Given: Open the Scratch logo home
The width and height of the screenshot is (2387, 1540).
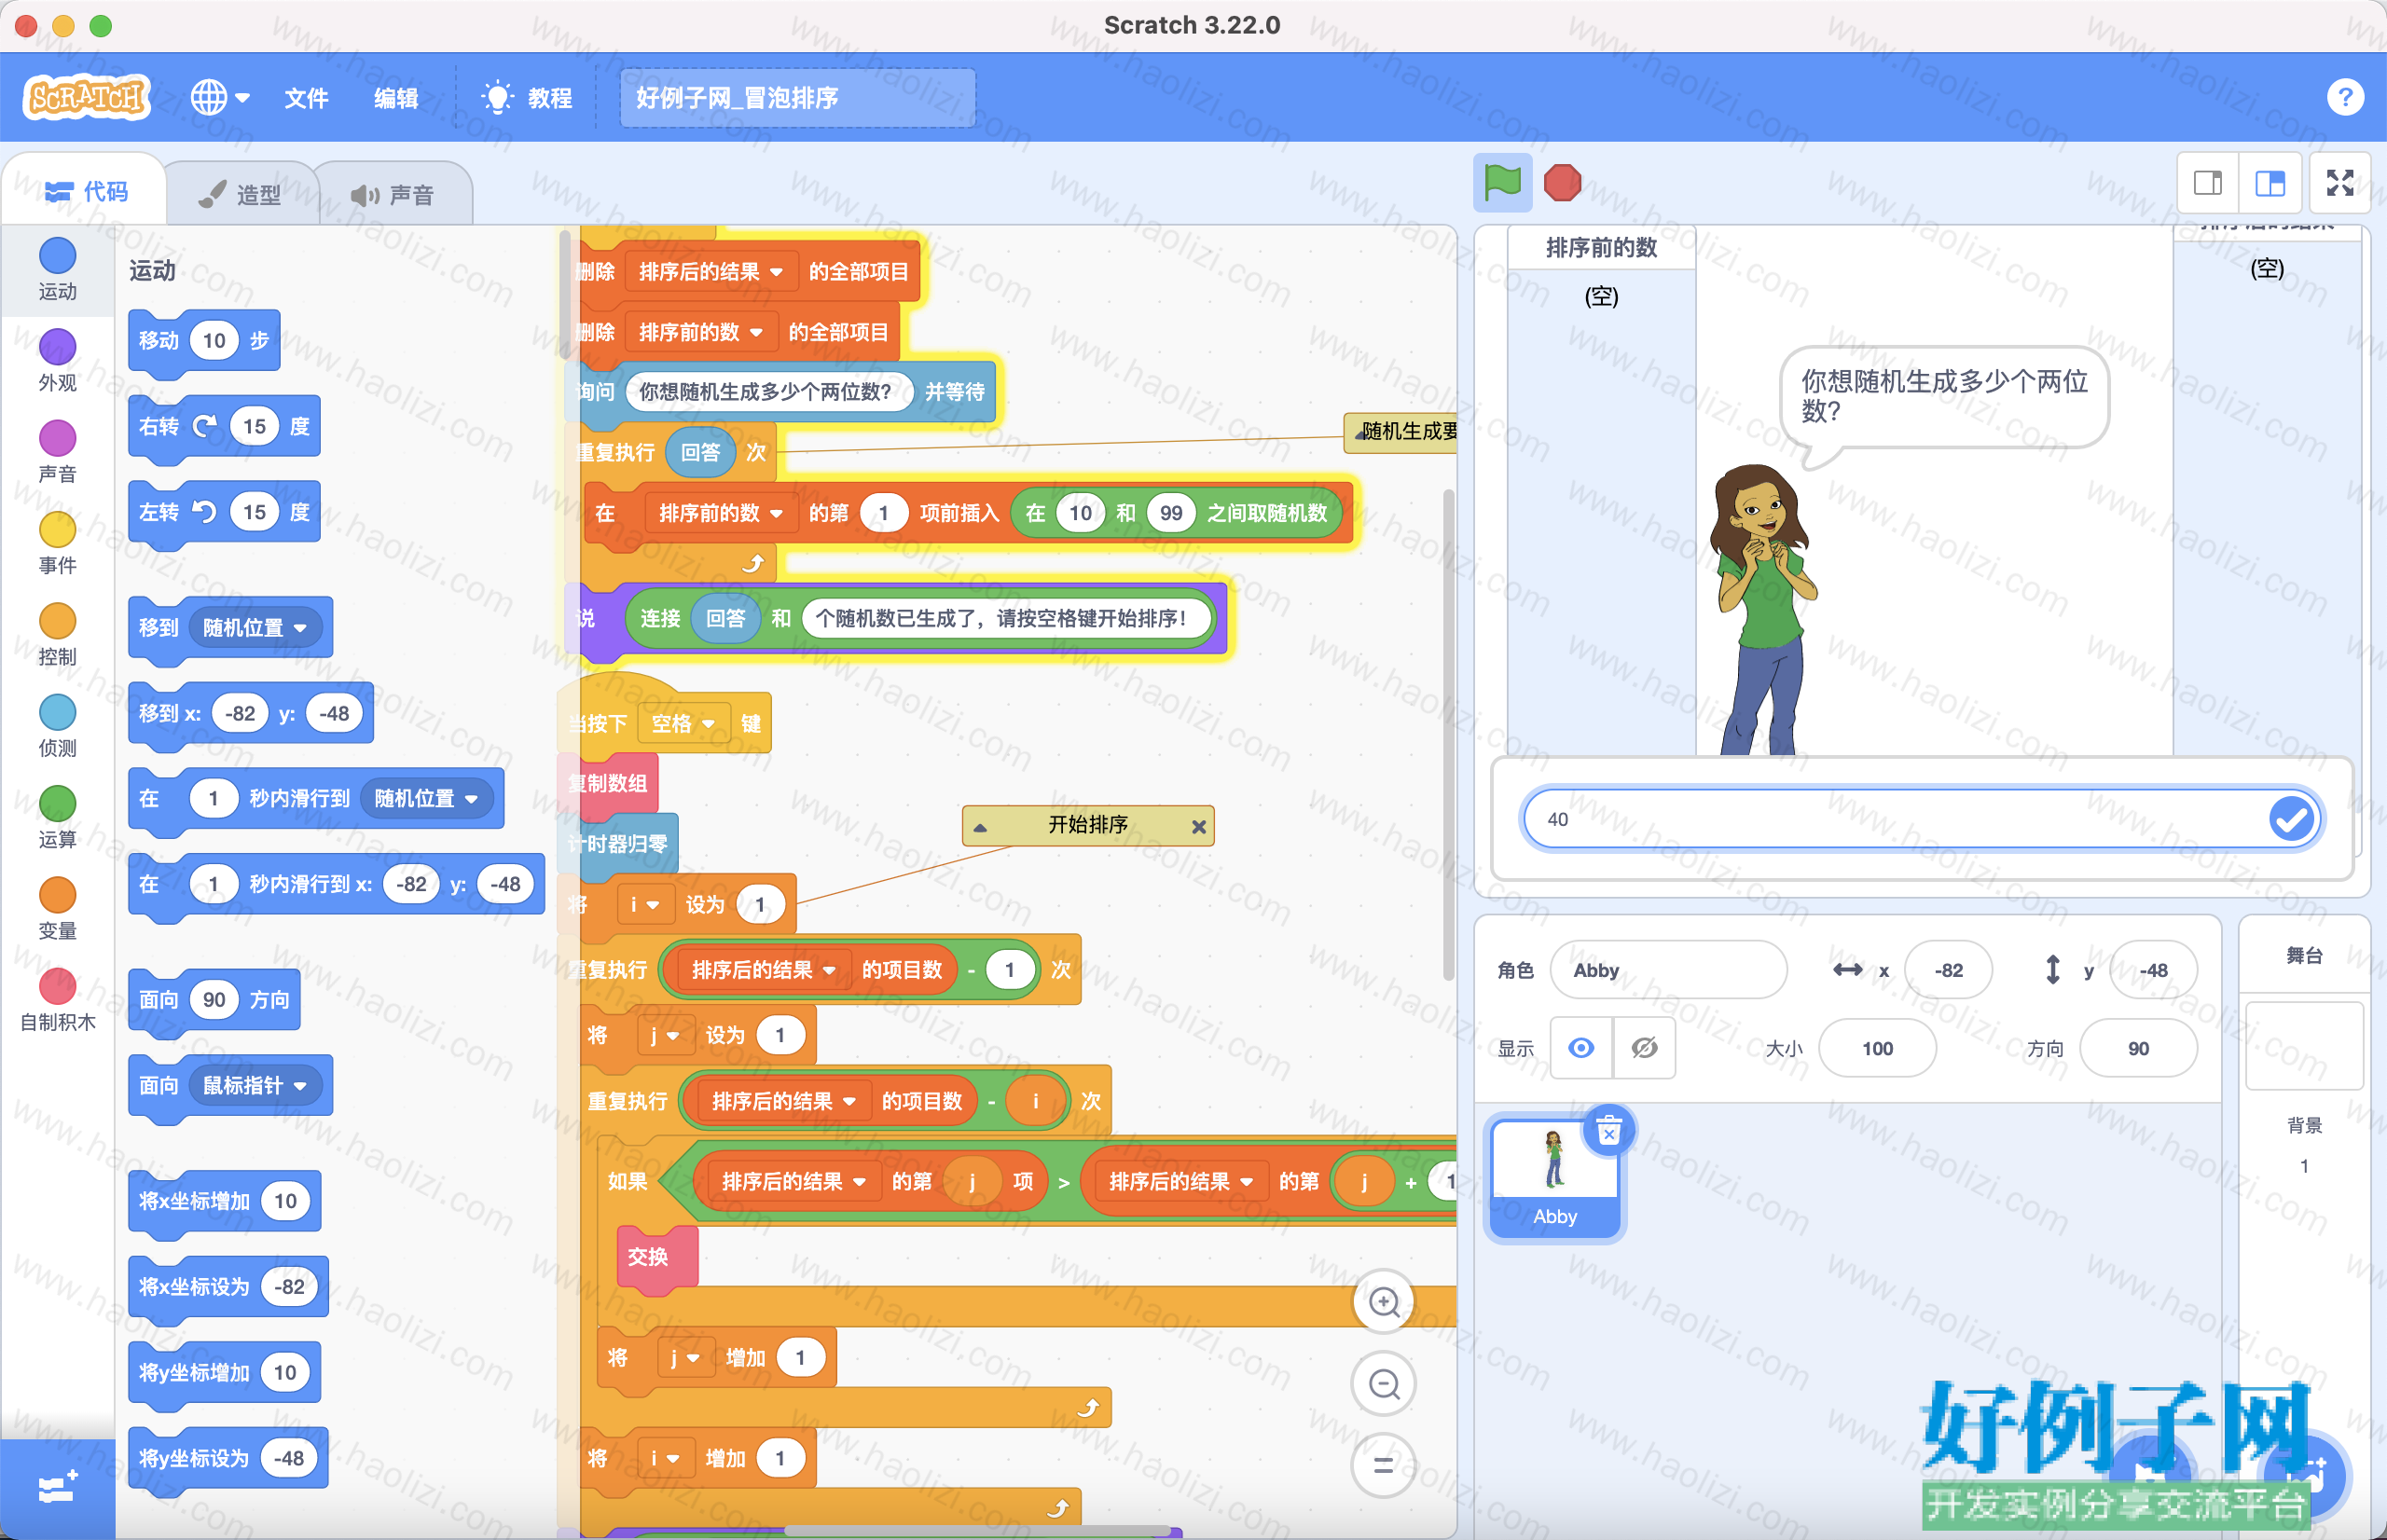Looking at the screenshot, I should point(86,97).
